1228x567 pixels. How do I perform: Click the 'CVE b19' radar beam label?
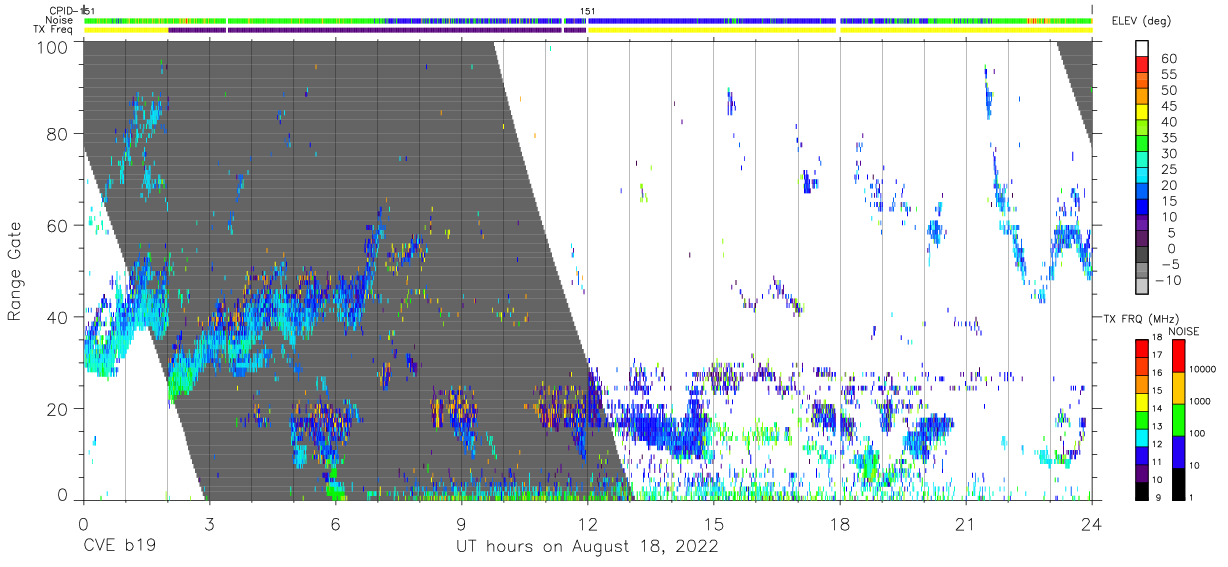tap(119, 546)
